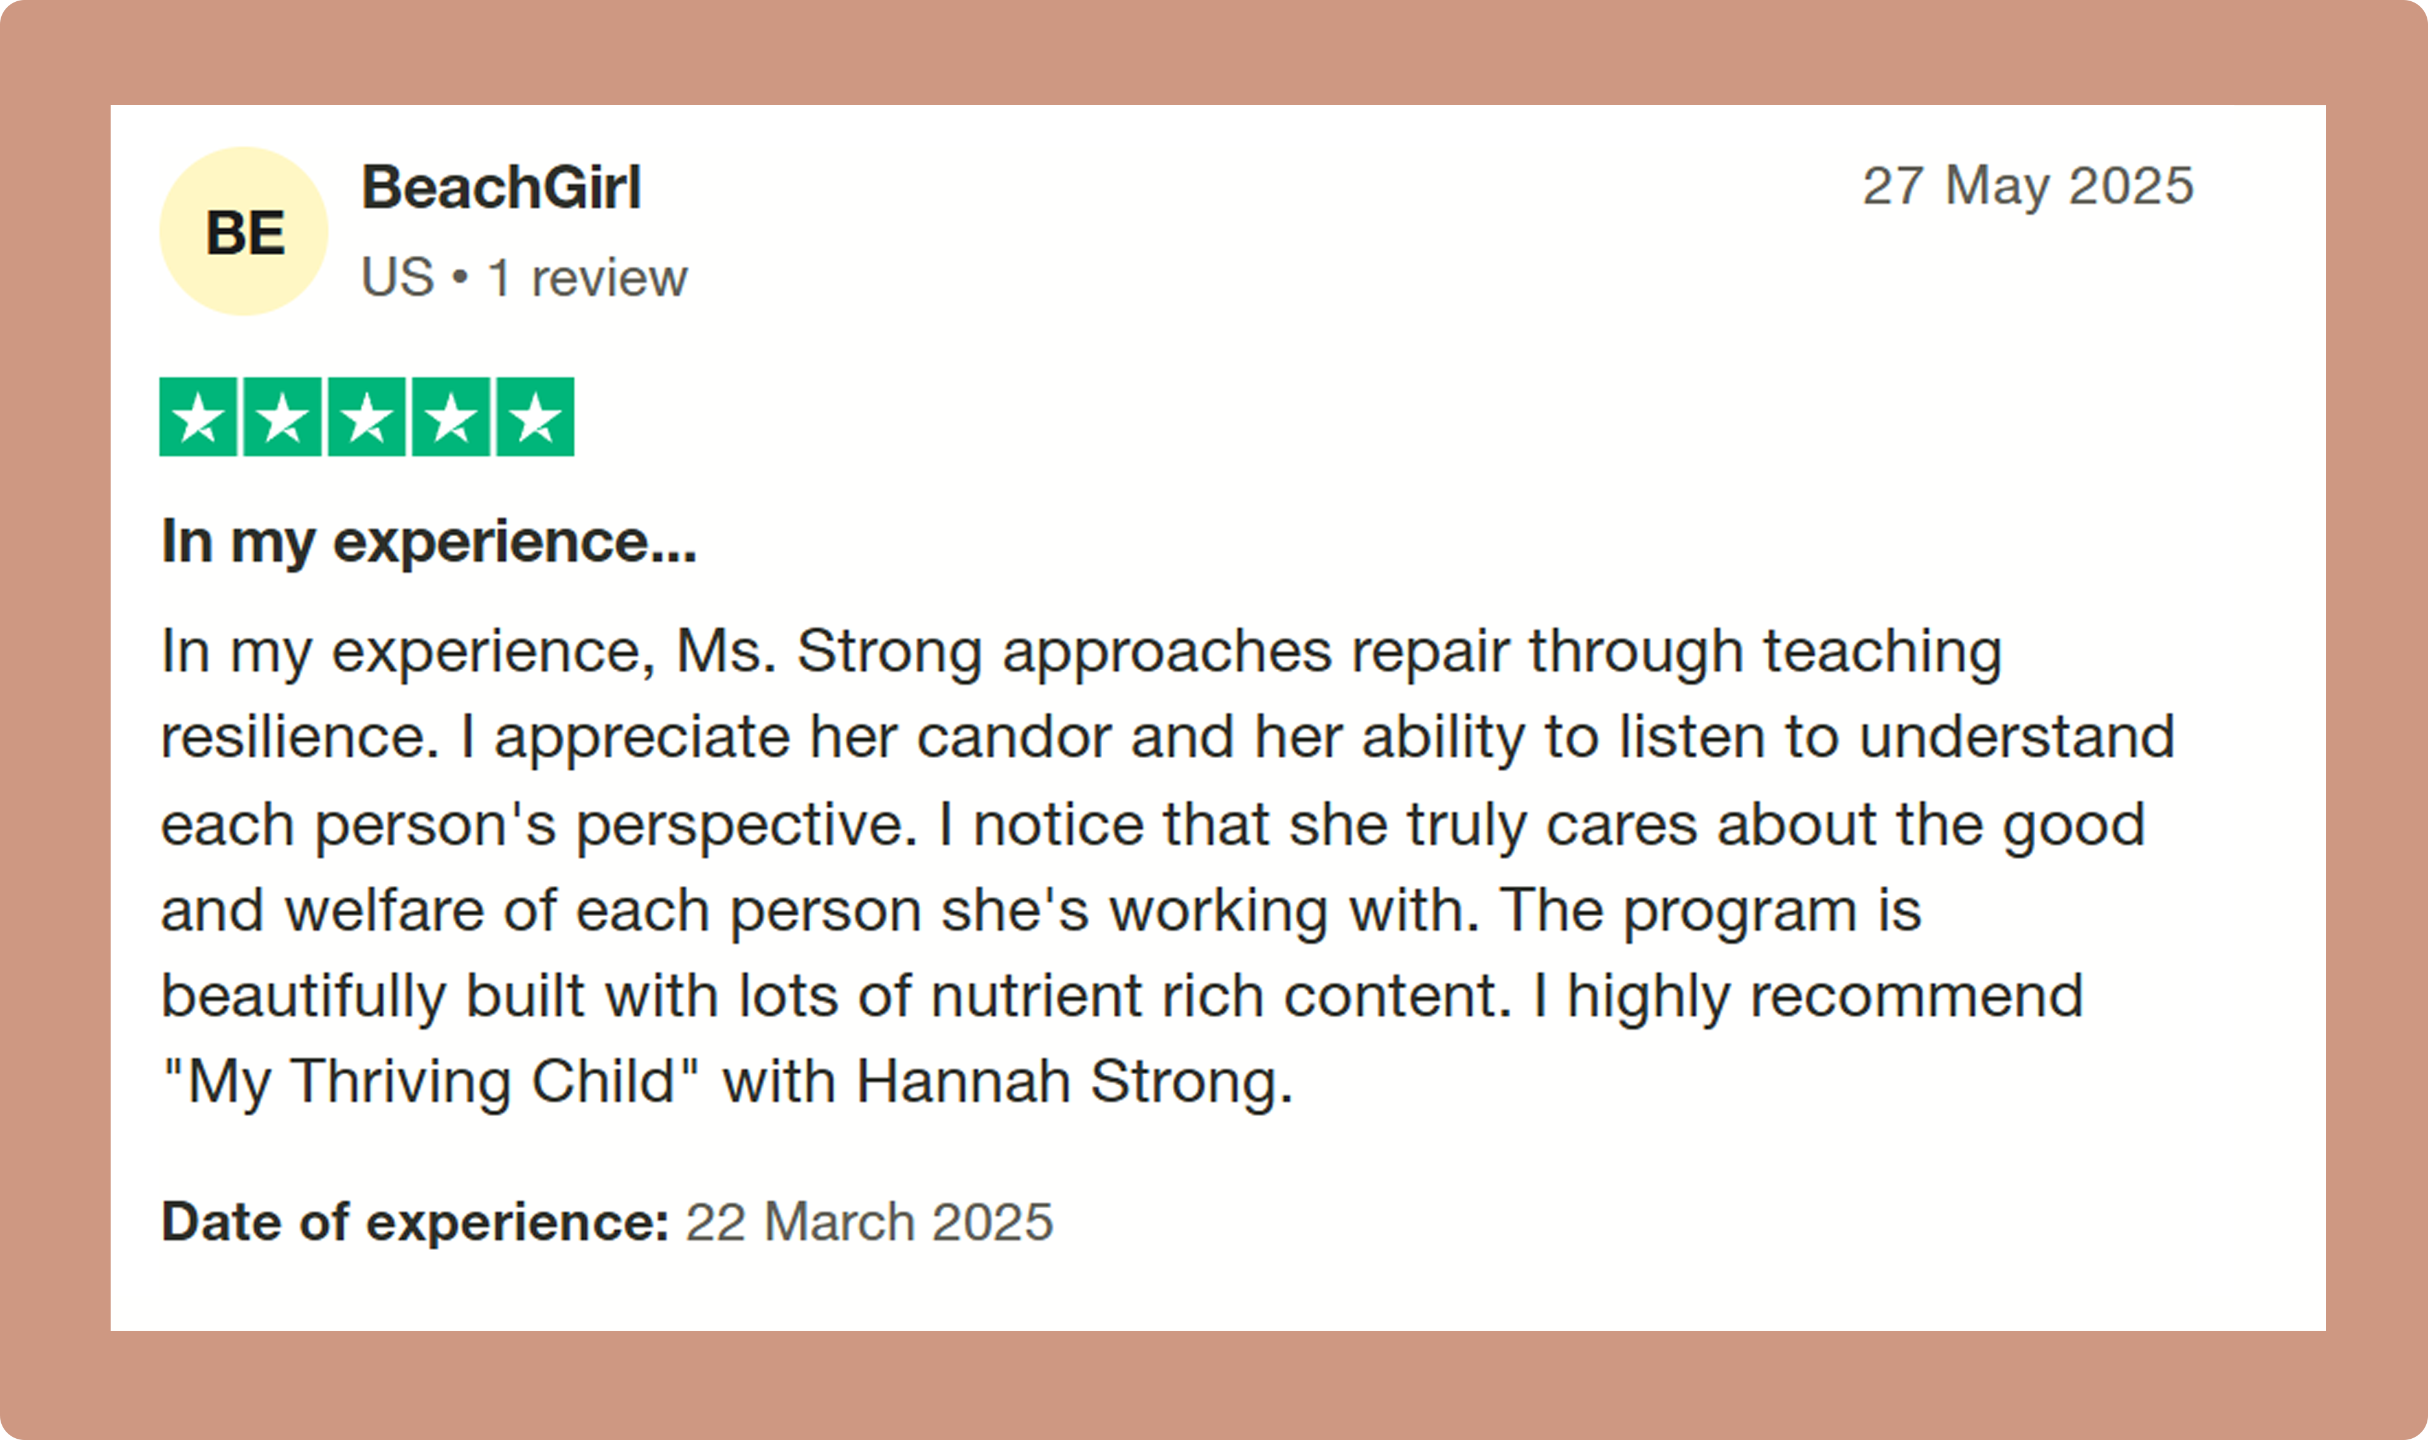Click the 'US • 1 review' text
This screenshot has width=2428, height=1440.
(x=524, y=277)
